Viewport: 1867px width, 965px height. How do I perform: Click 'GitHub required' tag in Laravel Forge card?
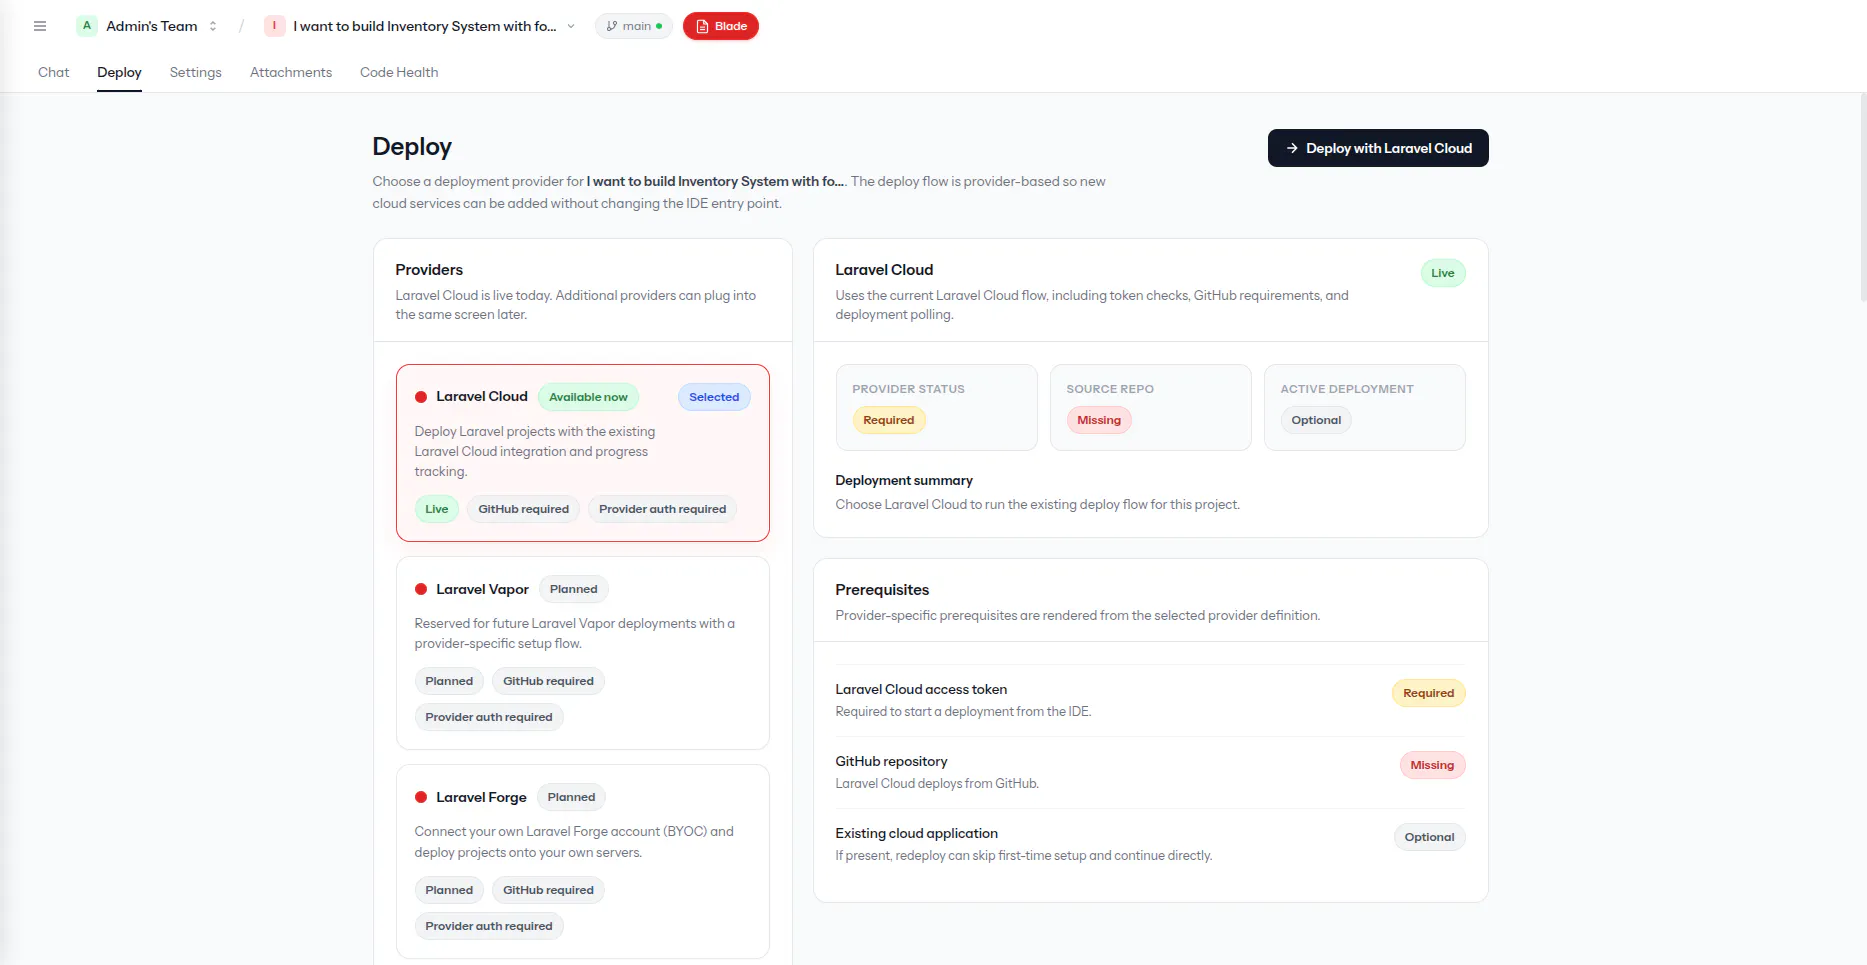coord(548,890)
